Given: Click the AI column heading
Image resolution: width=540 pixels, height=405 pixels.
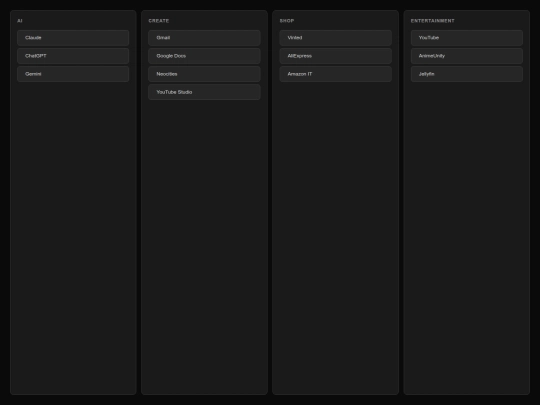Looking at the screenshot, I should [20, 21].
